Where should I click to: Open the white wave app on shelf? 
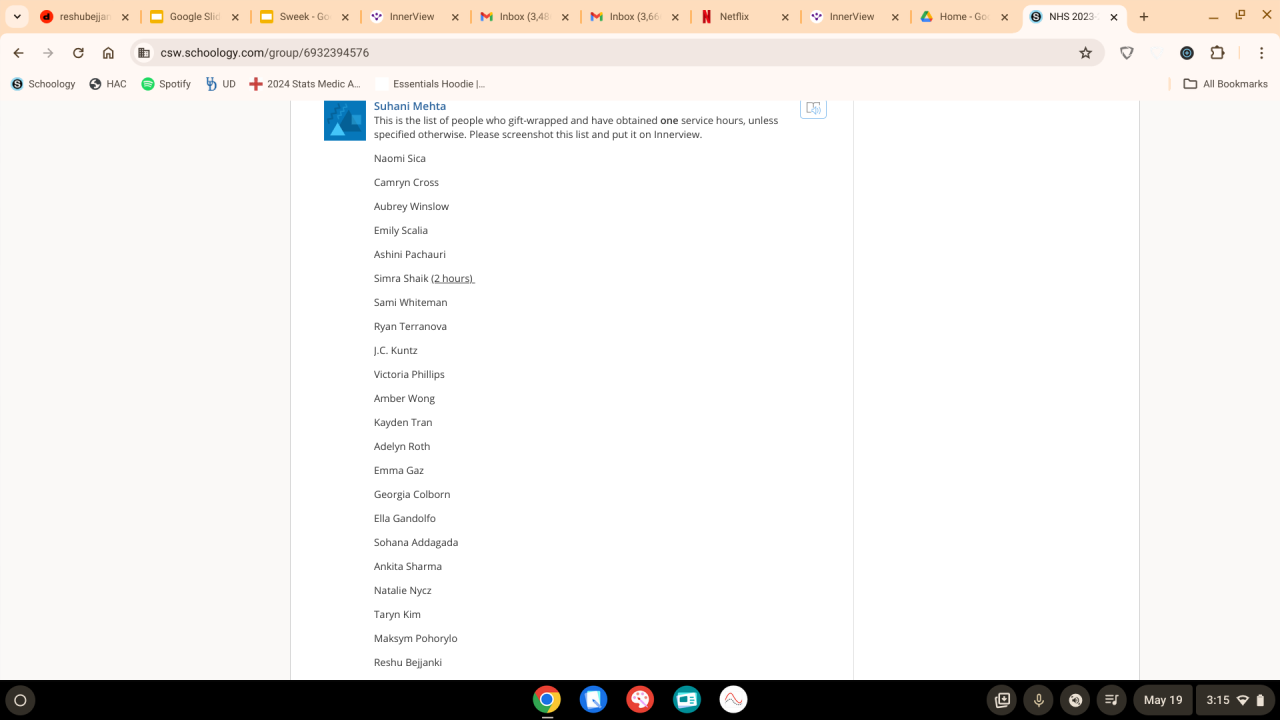click(733, 700)
